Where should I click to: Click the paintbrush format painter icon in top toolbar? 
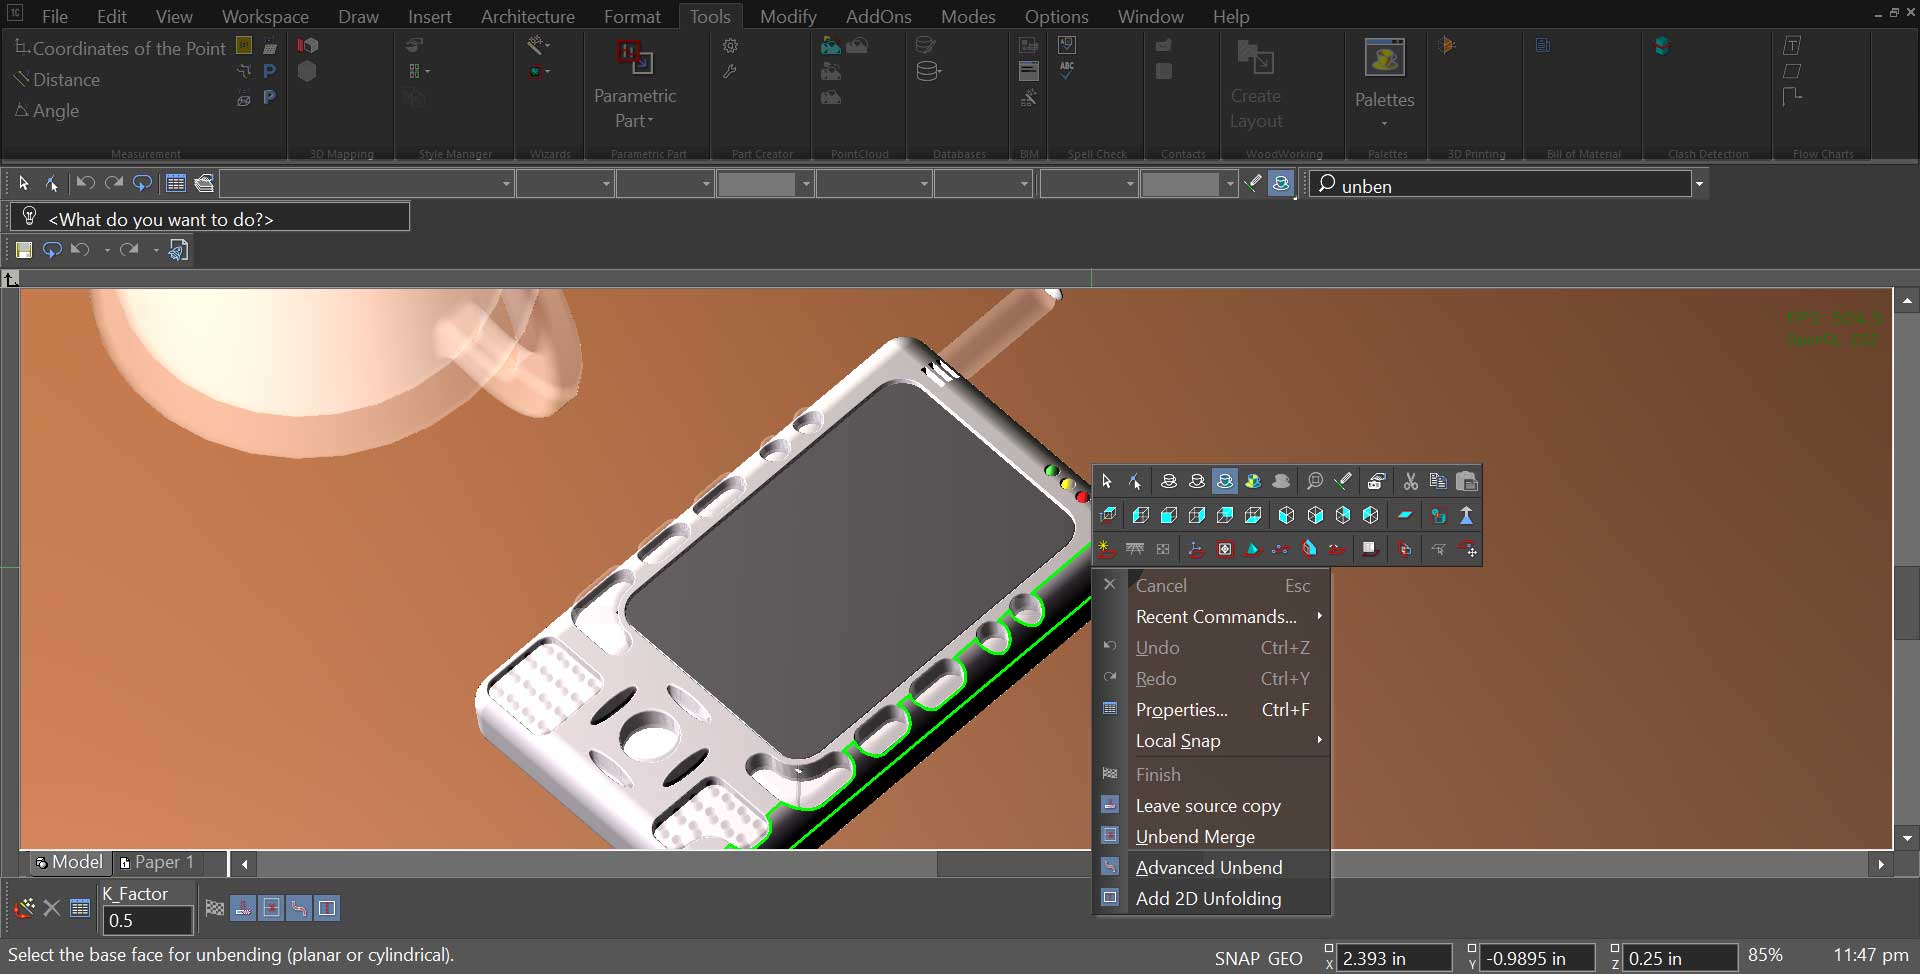coord(1253,183)
